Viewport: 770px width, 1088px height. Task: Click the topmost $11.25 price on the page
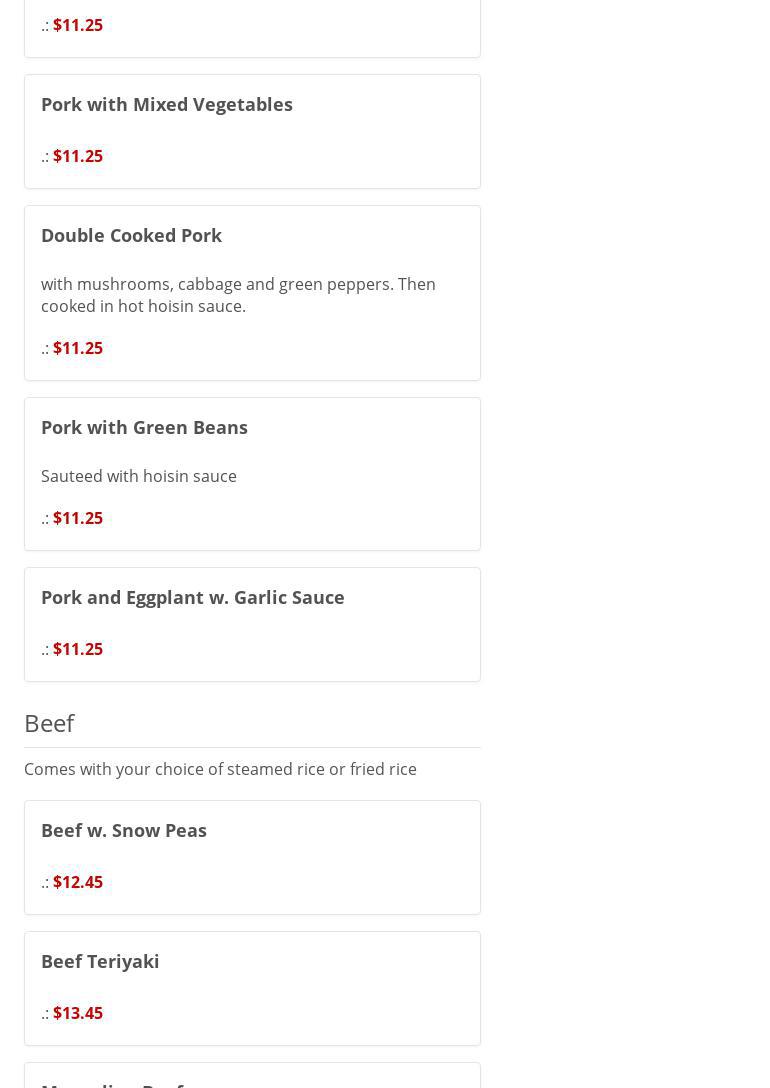coord(77,25)
